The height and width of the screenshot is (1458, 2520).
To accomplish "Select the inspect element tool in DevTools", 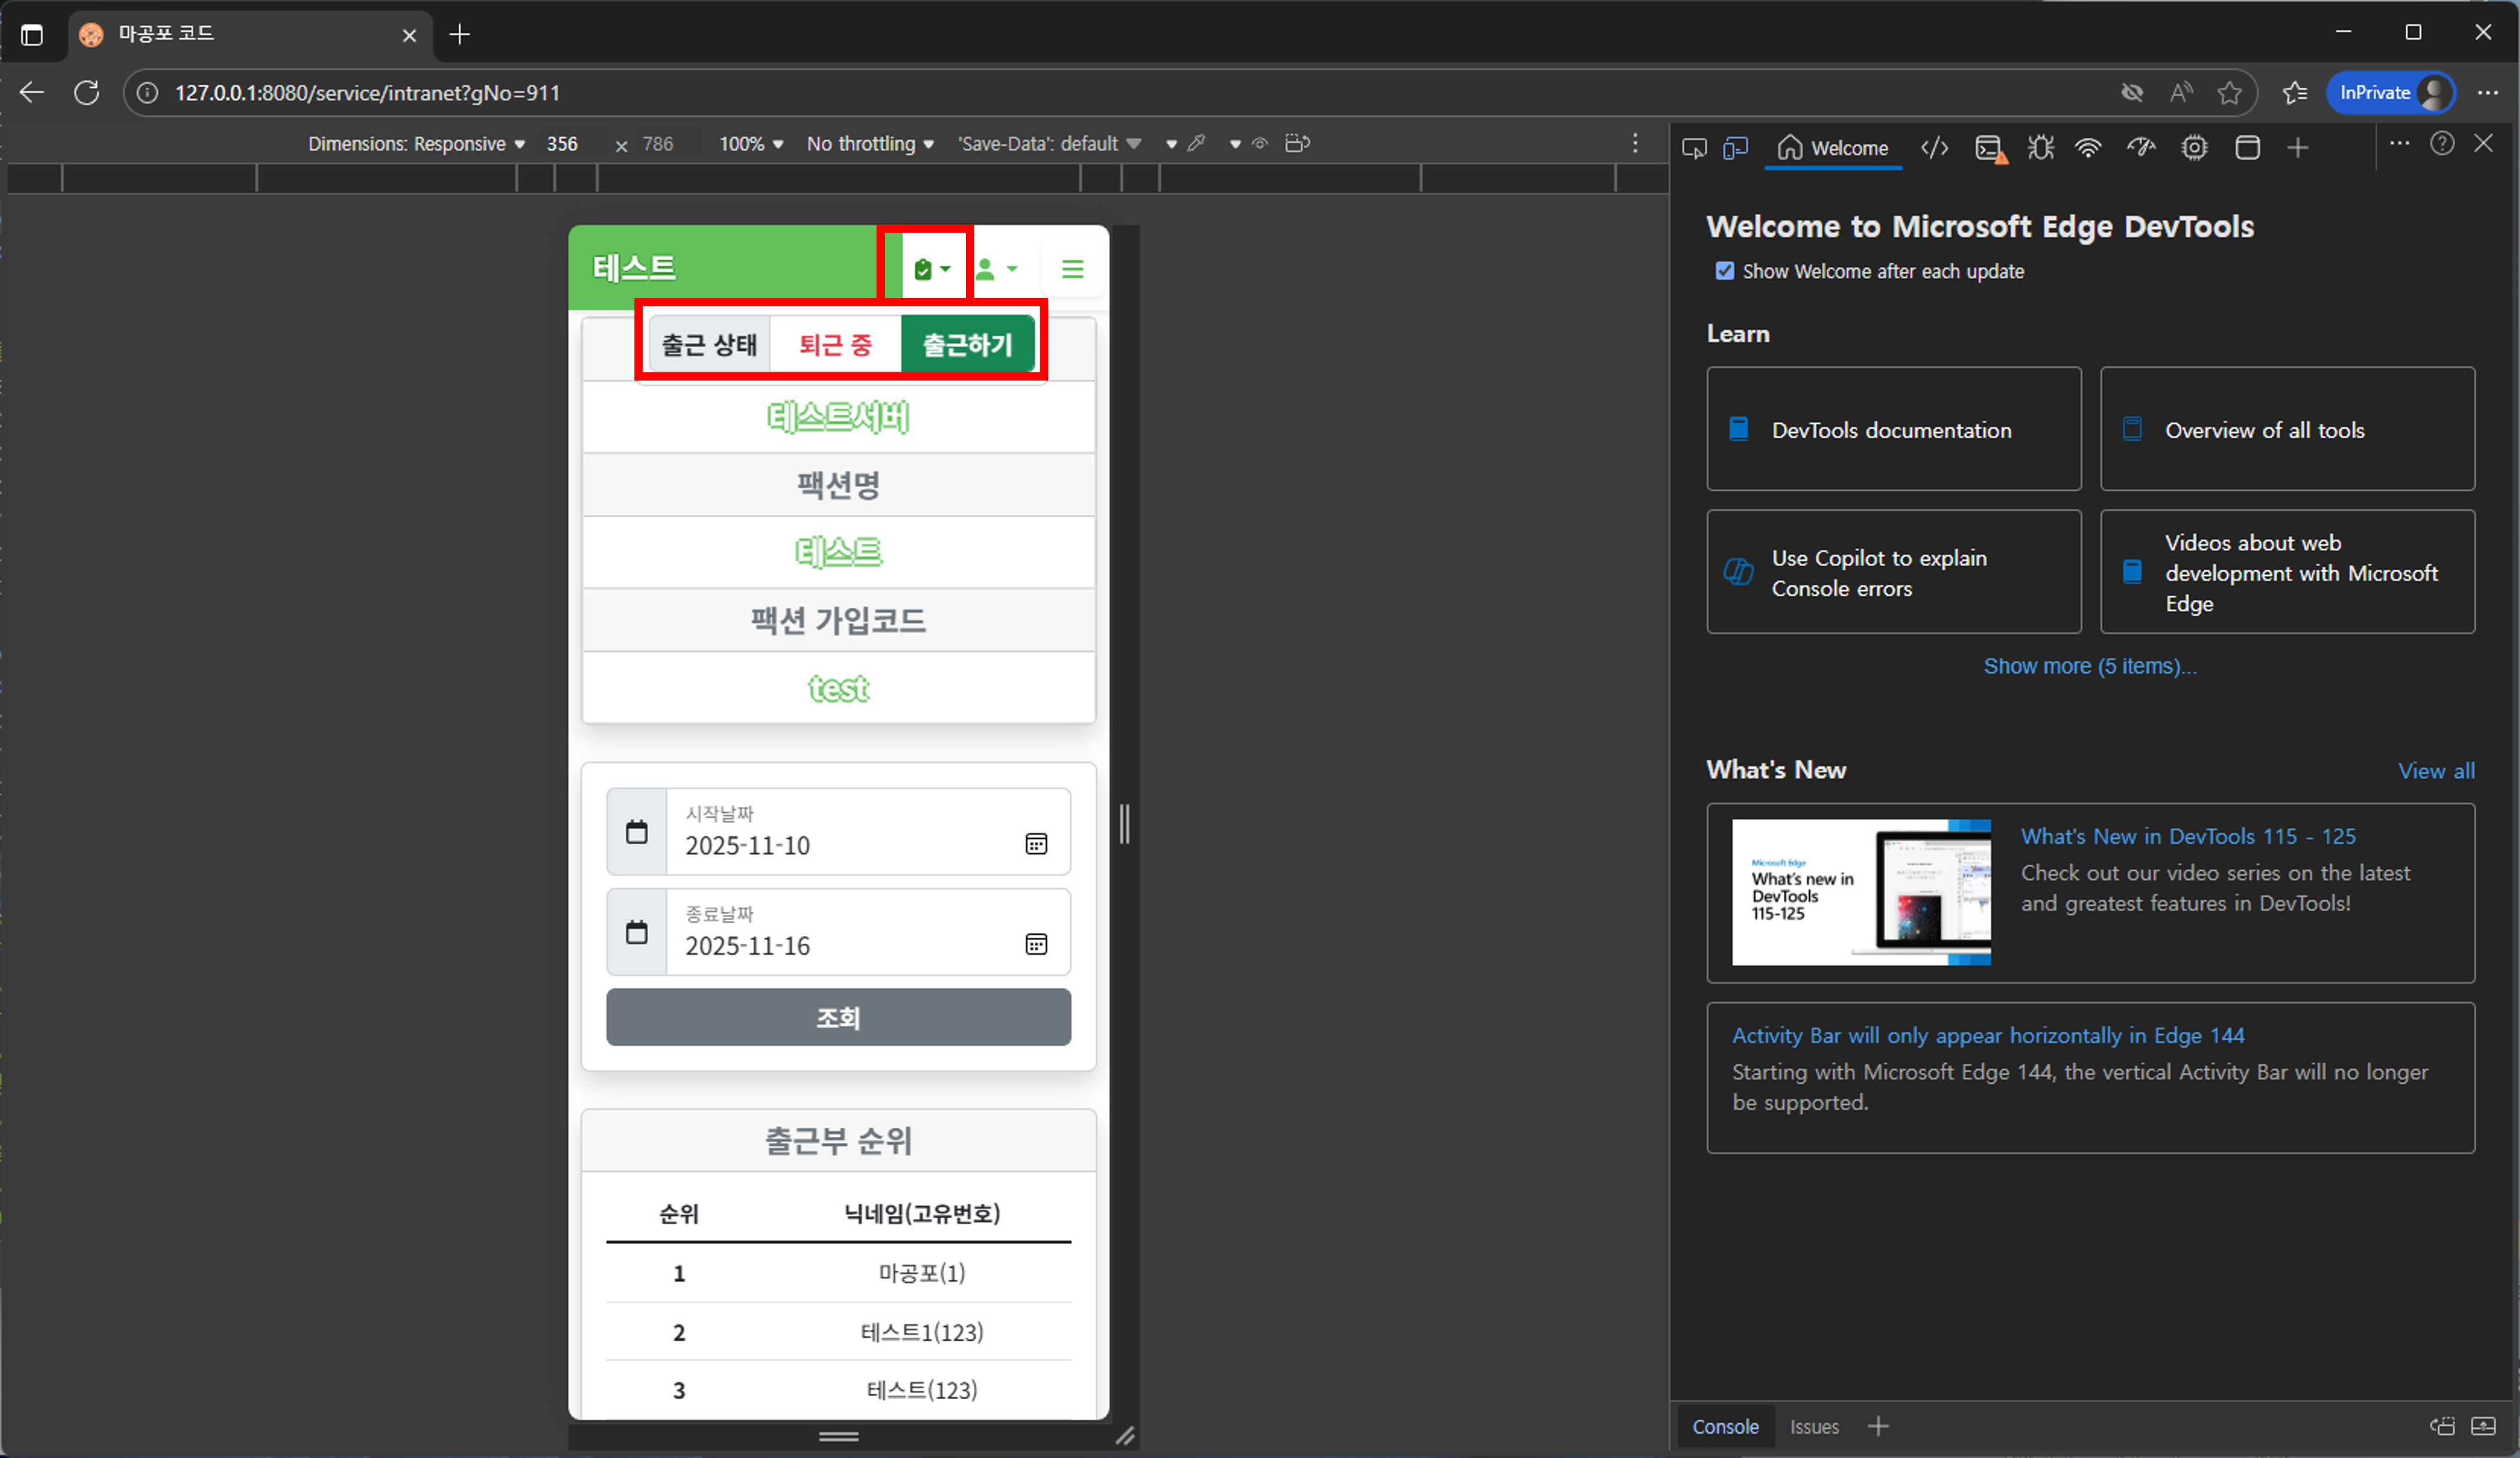I will [1693, 147].
